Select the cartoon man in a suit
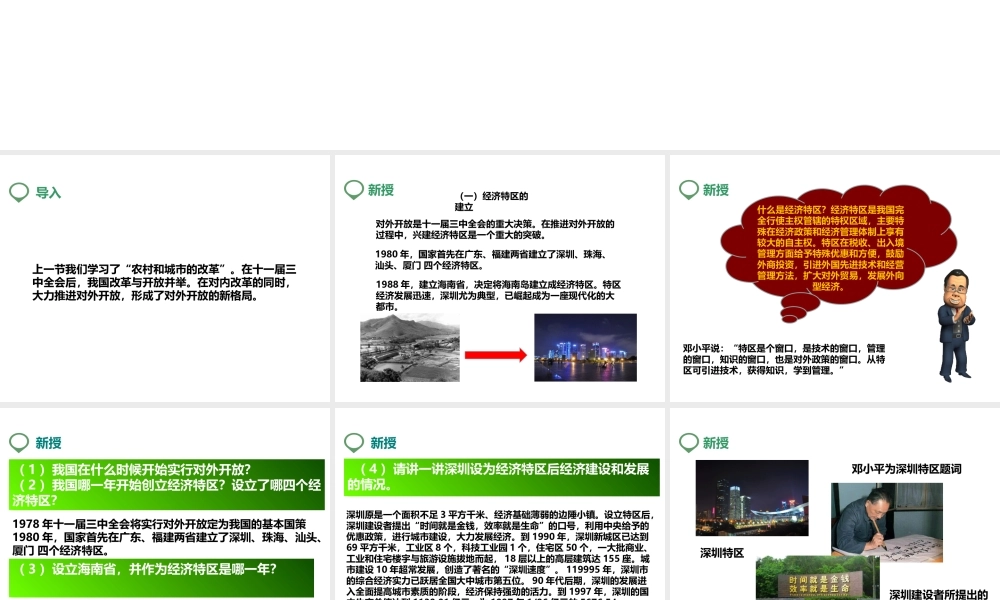Image resolution: width=1000 pixels, height=600 pixels. click(x=955, y=325)
